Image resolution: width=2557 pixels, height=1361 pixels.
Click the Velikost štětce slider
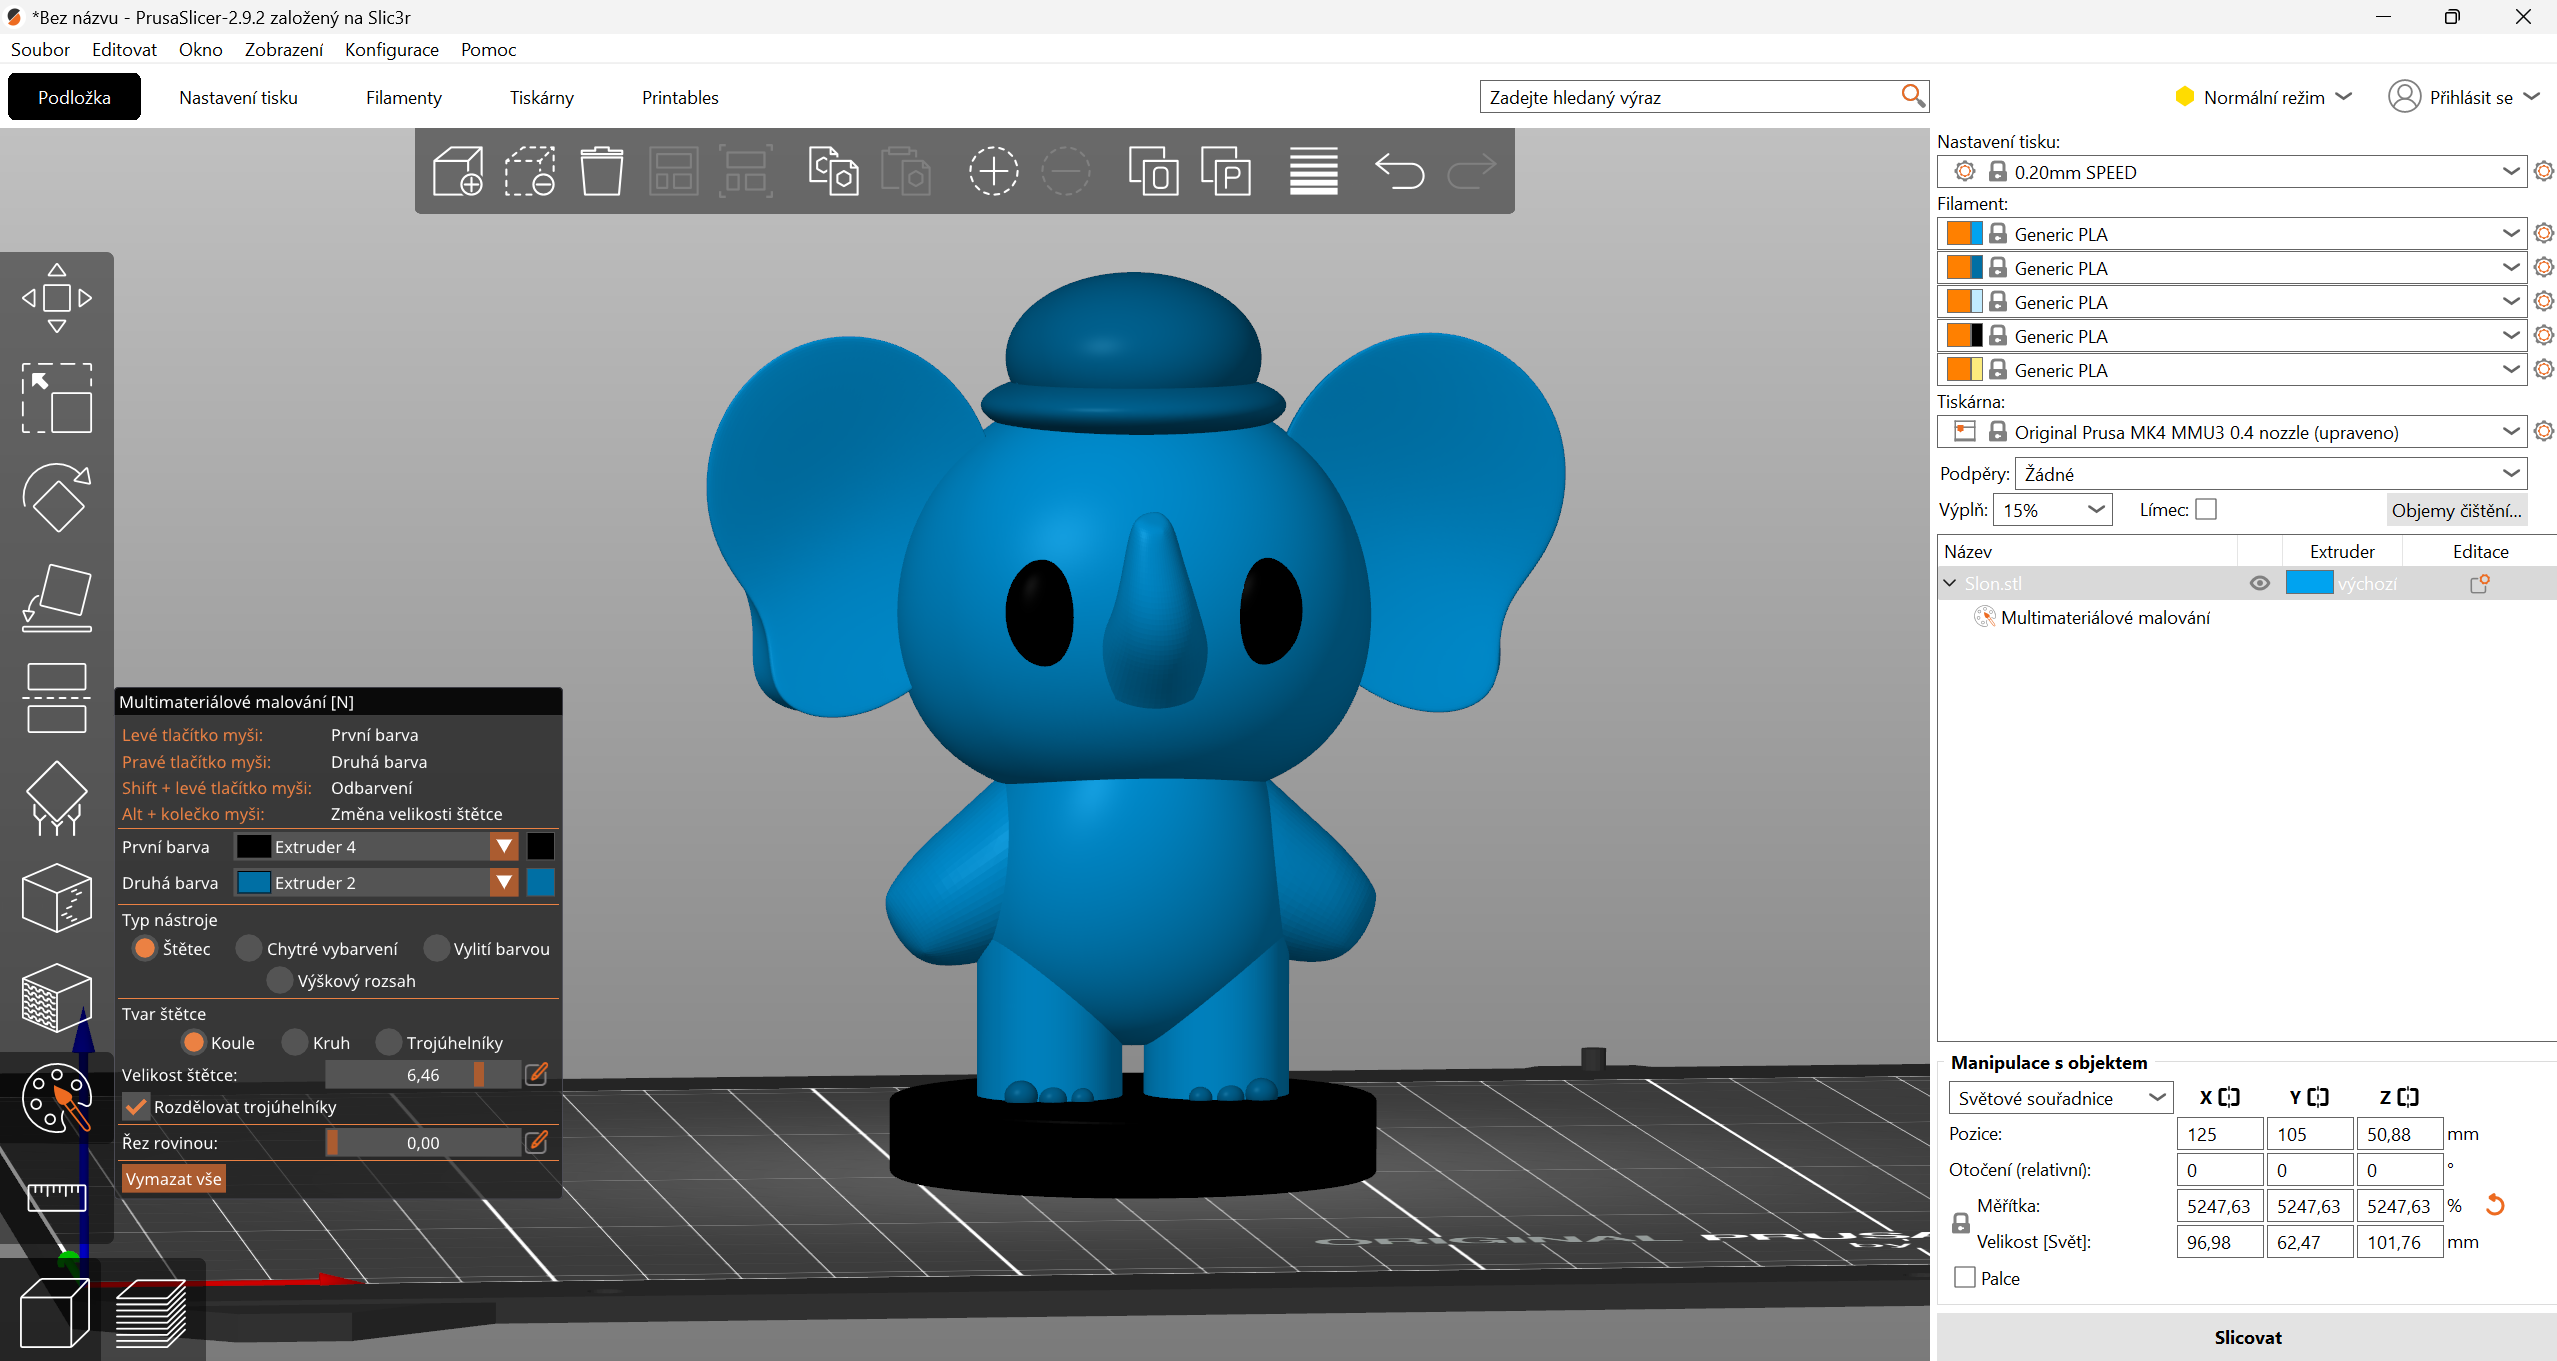pyautogui.click(x=422, y=1075)
